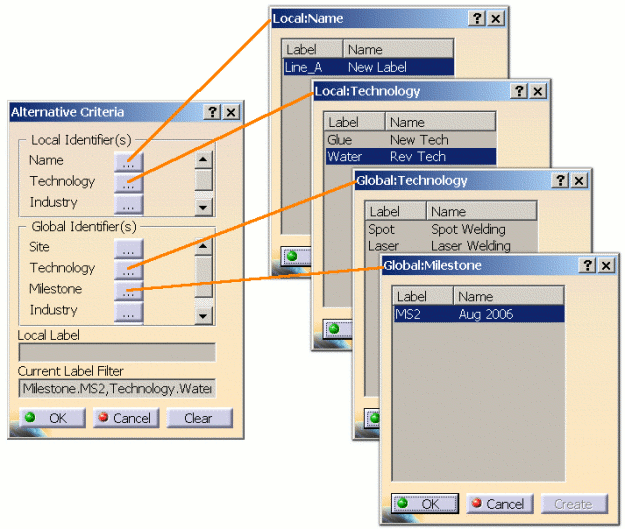Open the Local Name browse button

pos(128,160)
